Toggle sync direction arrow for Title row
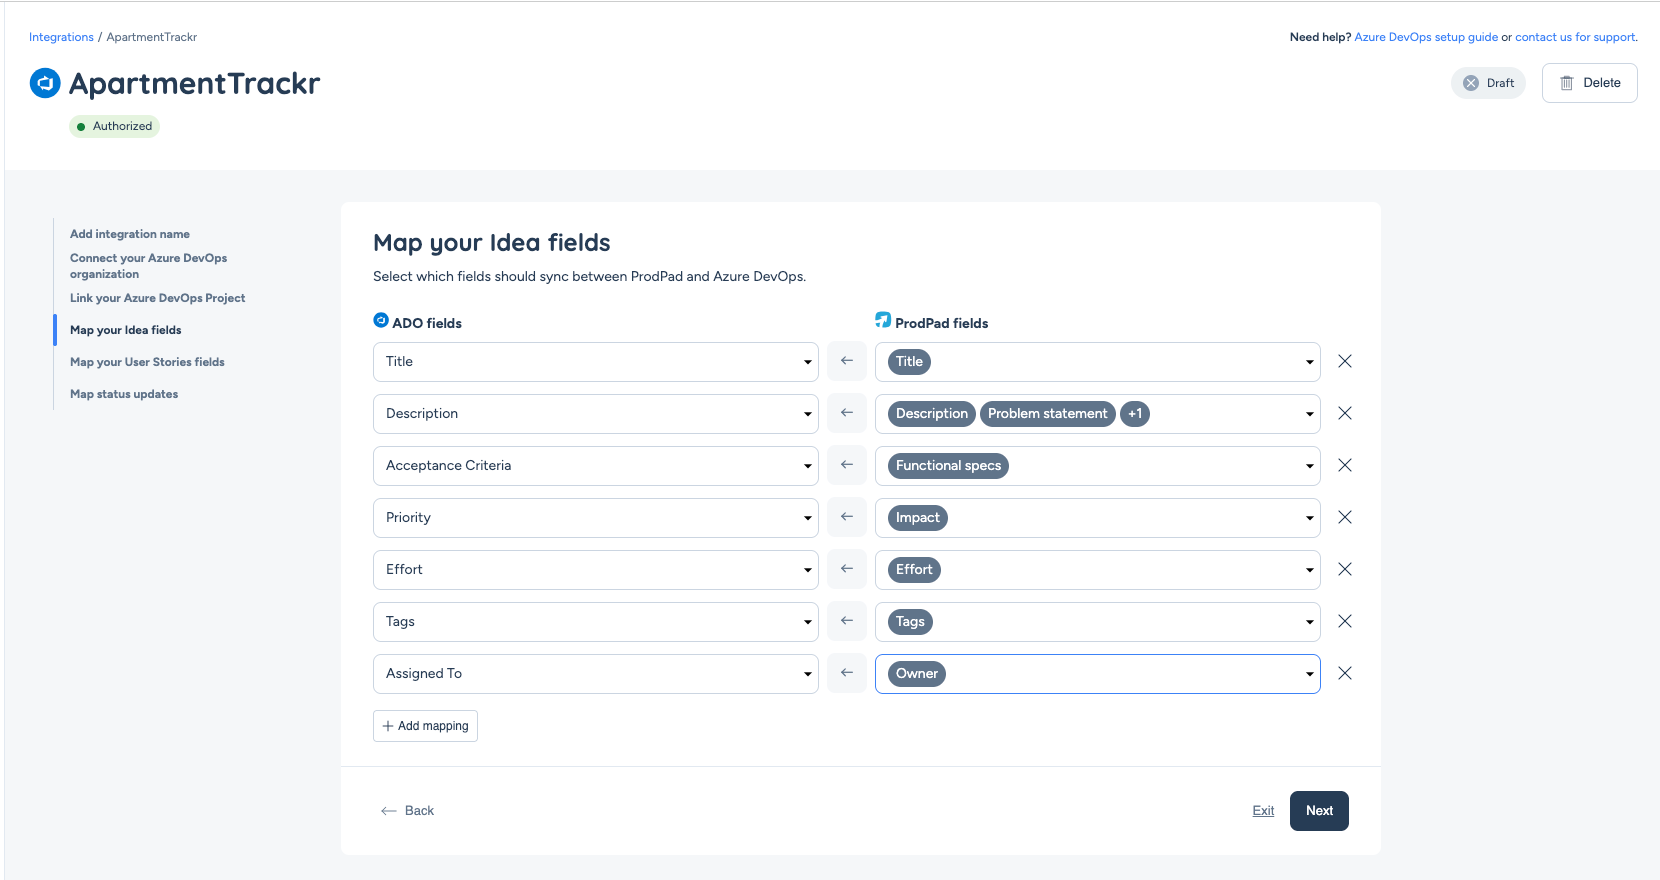Viewport: 1660px width, 880px height. click(847, 361)
